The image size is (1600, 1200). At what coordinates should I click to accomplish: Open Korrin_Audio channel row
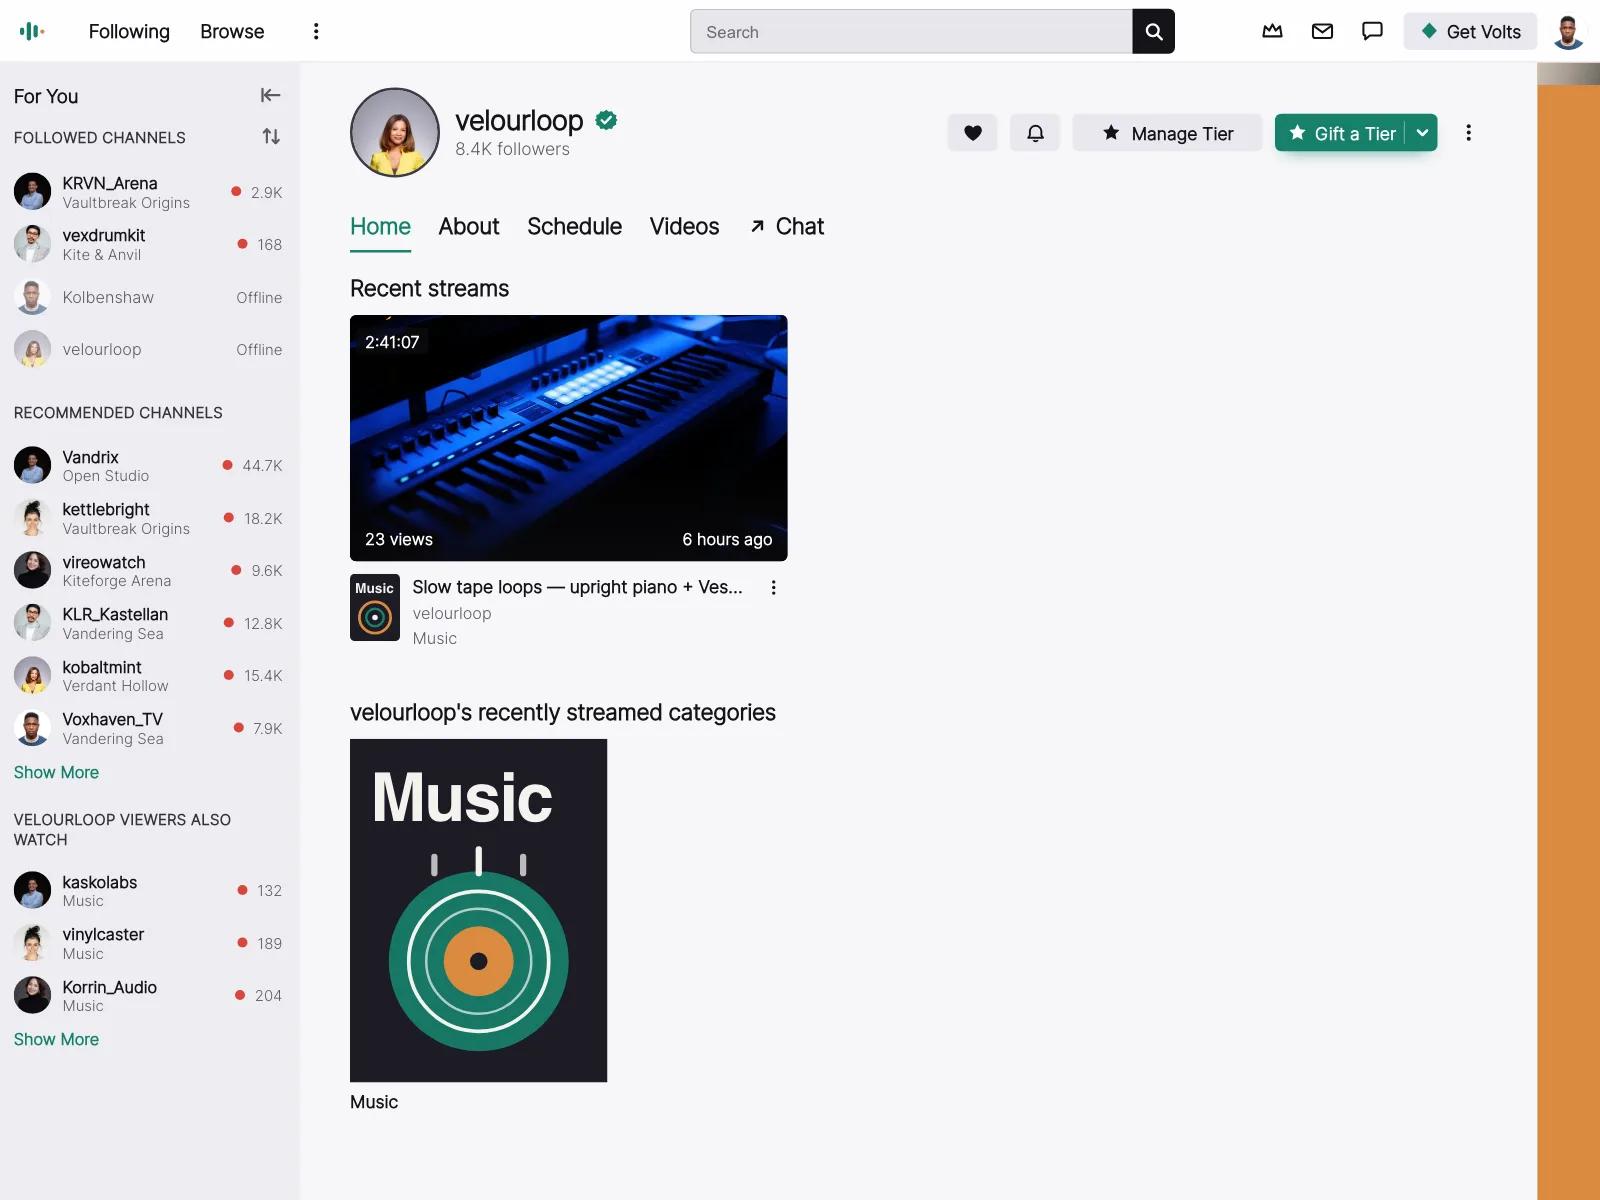click(148, 996)
